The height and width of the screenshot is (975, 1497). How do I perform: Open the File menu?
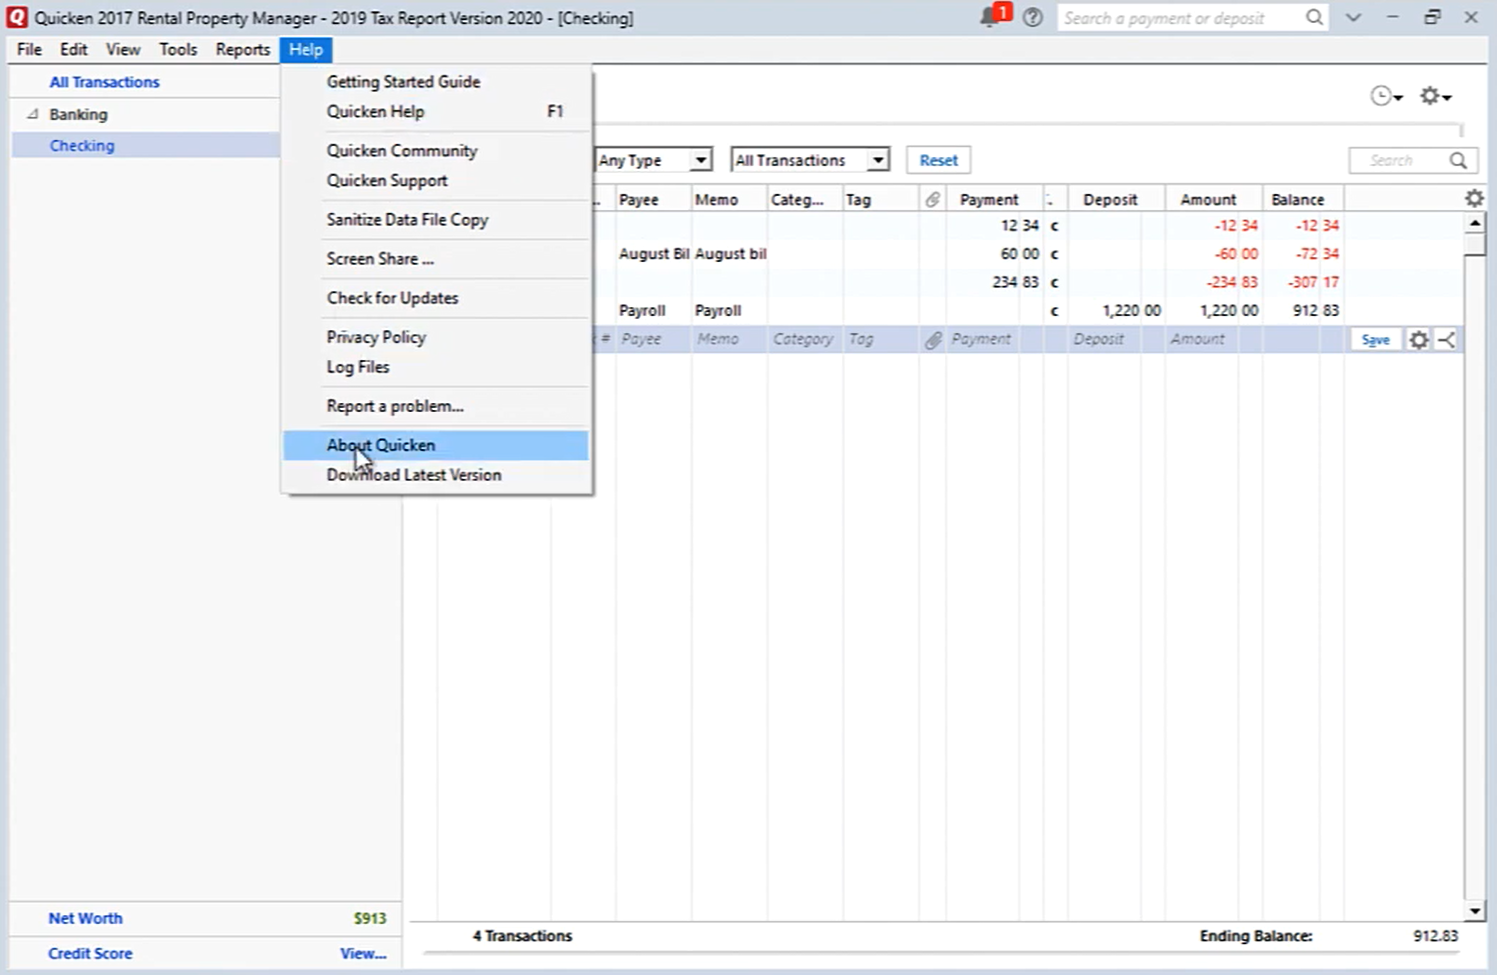(x=29, y=49)
